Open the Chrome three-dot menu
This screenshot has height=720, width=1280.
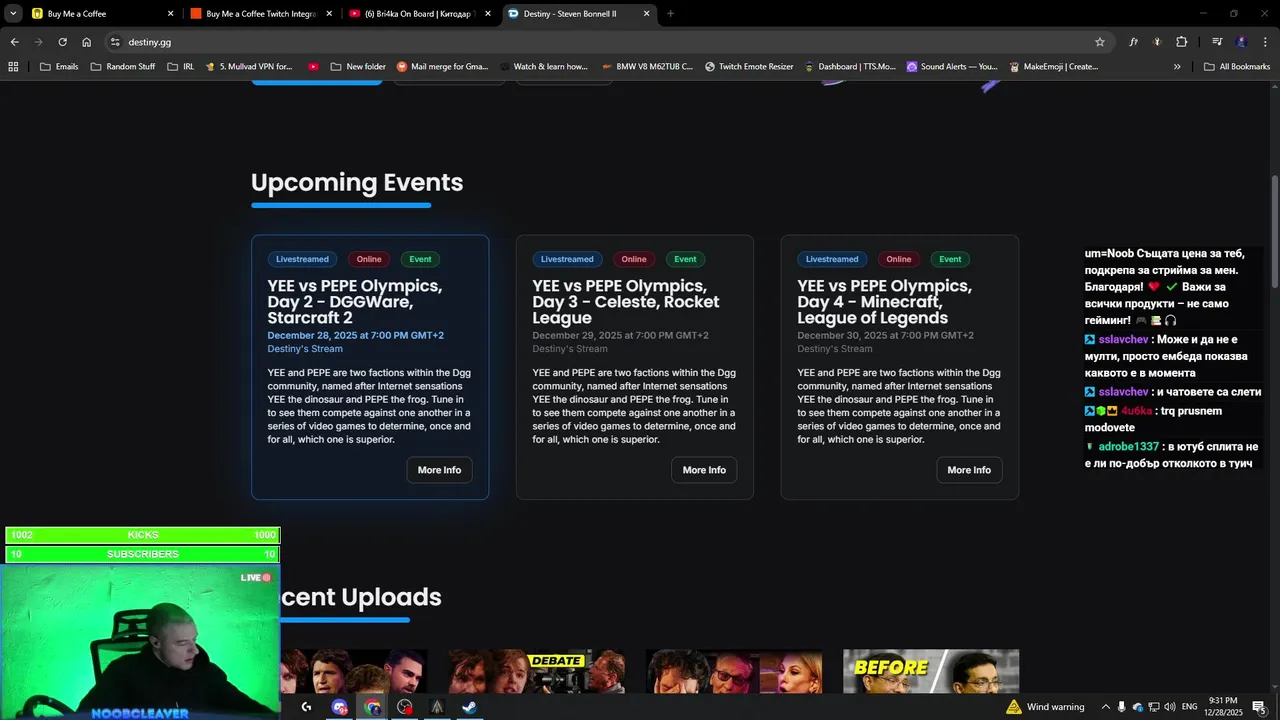pos(1265,42)
